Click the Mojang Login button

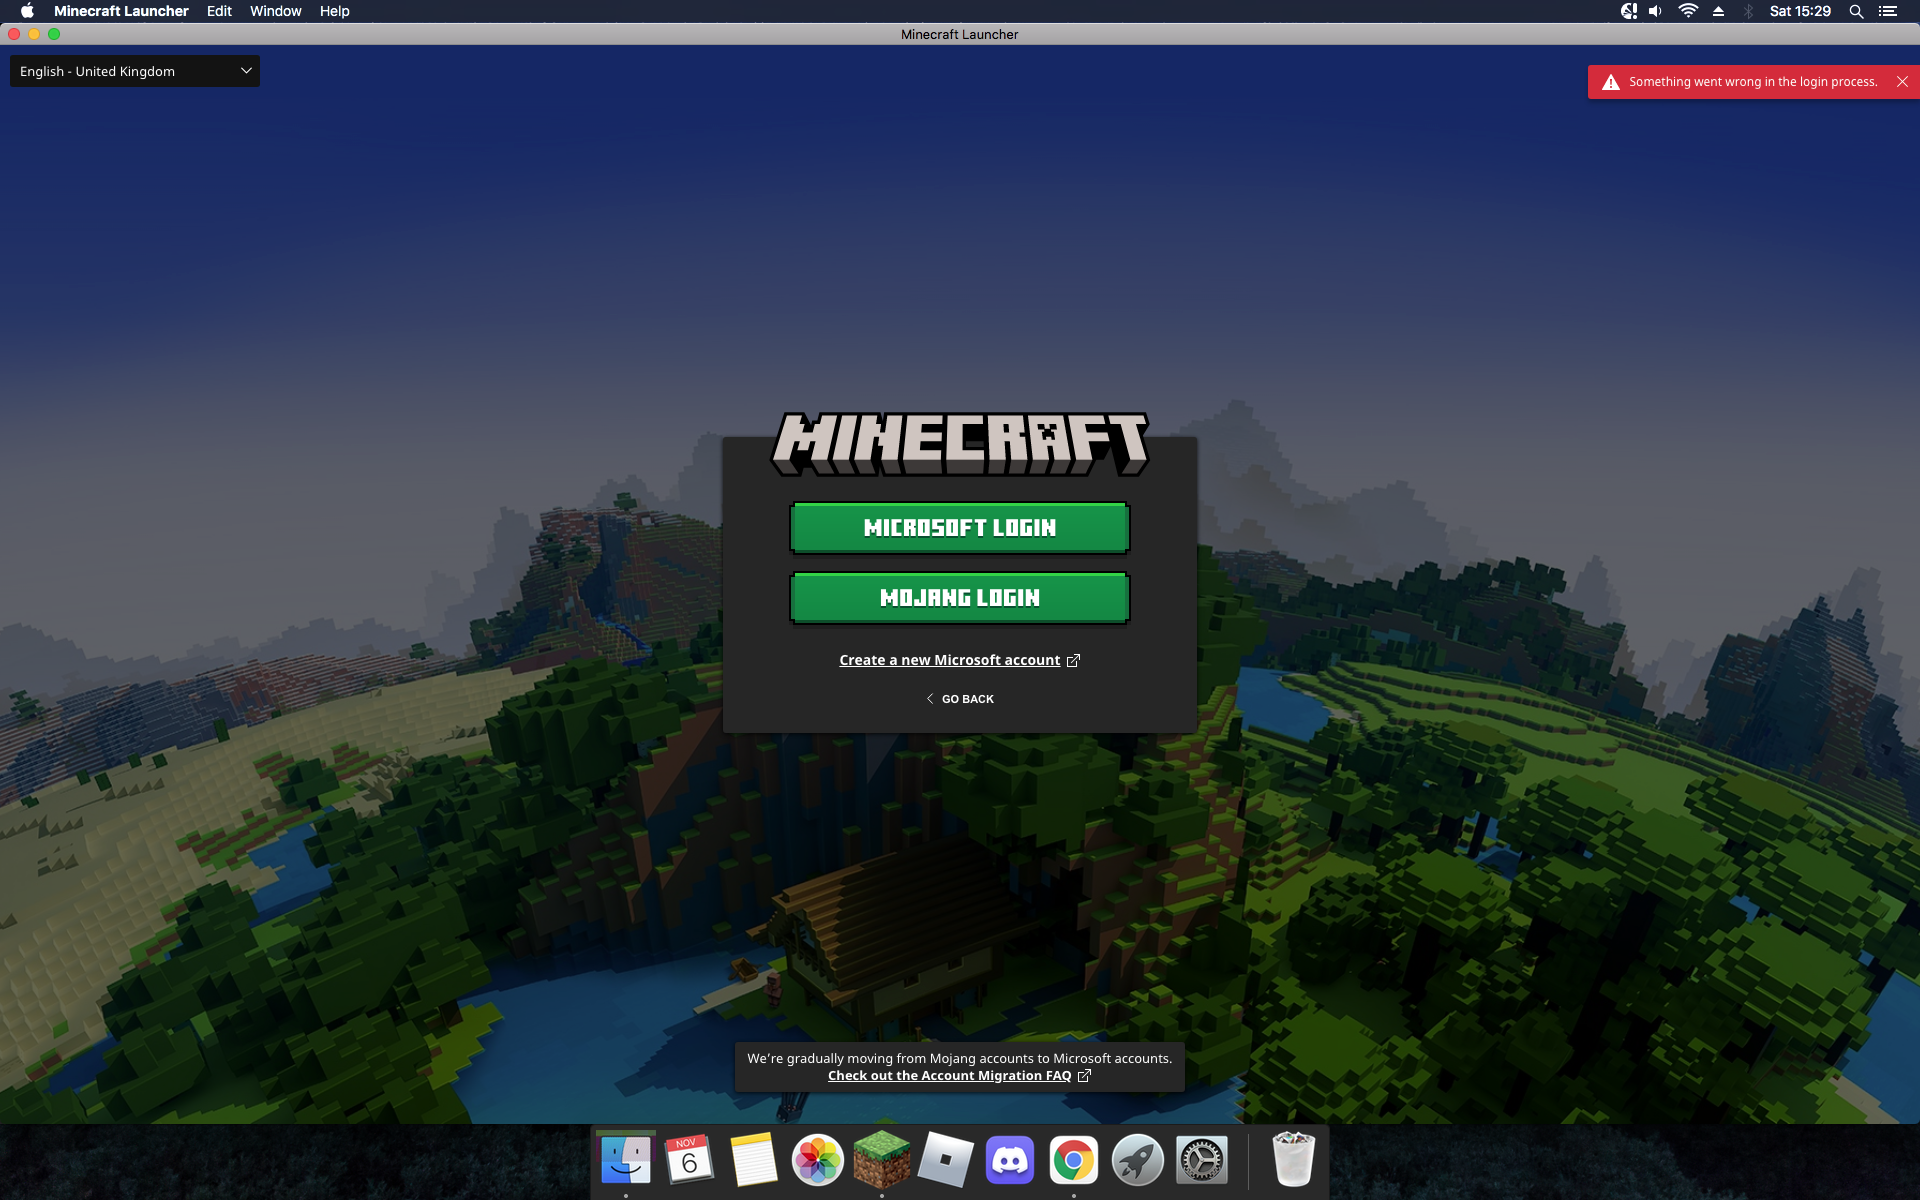point(959,597)
